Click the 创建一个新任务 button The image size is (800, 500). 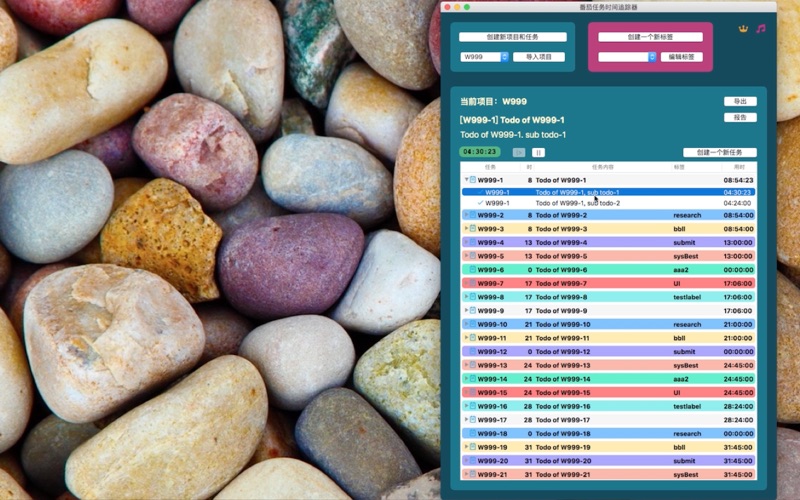point(719,152)
